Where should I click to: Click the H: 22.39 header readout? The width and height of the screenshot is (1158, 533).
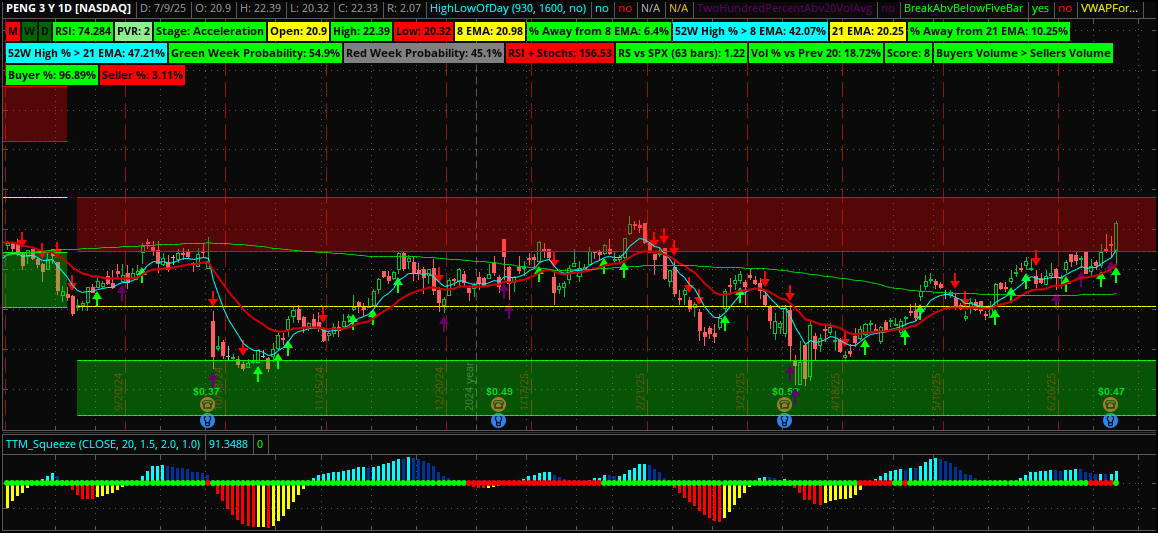(x=262, y=9)
